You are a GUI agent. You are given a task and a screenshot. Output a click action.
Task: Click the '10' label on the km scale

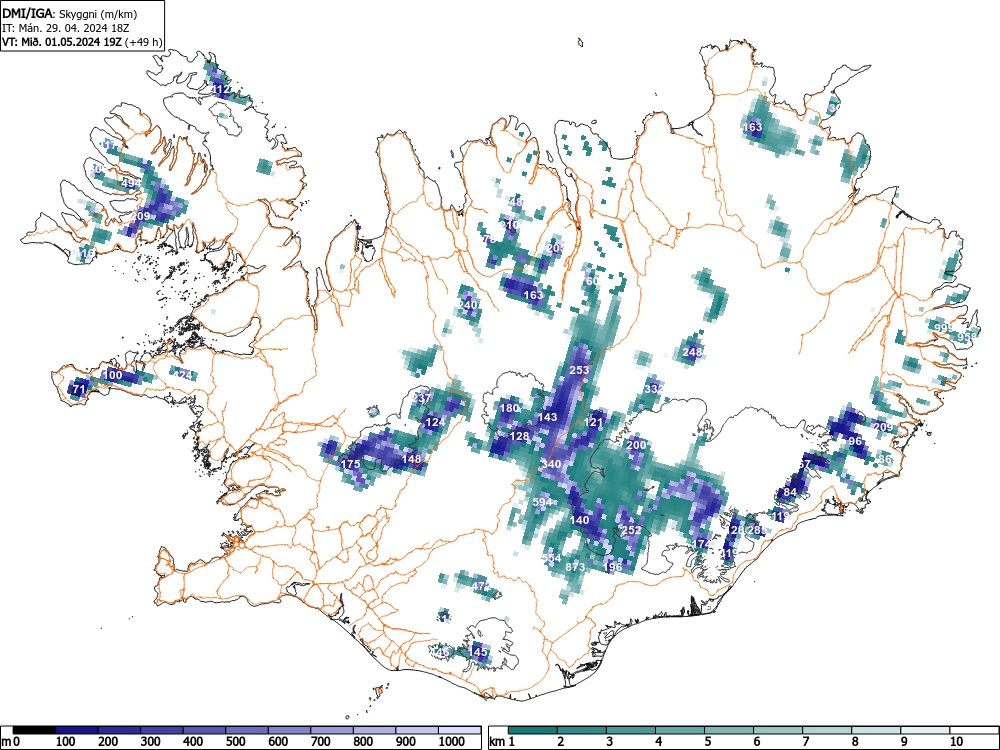pos(957,741)
